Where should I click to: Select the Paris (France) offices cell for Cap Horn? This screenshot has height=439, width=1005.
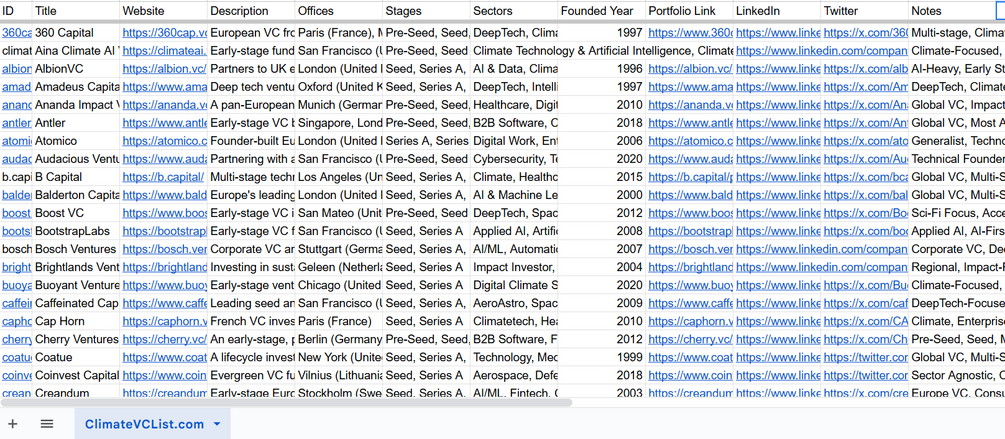(338, 321)
